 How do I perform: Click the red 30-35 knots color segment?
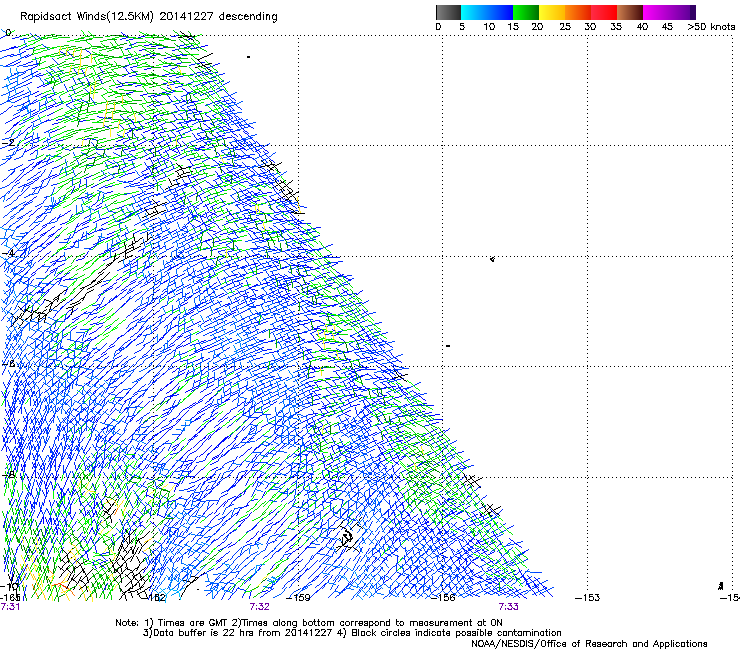tap(604, 12)
